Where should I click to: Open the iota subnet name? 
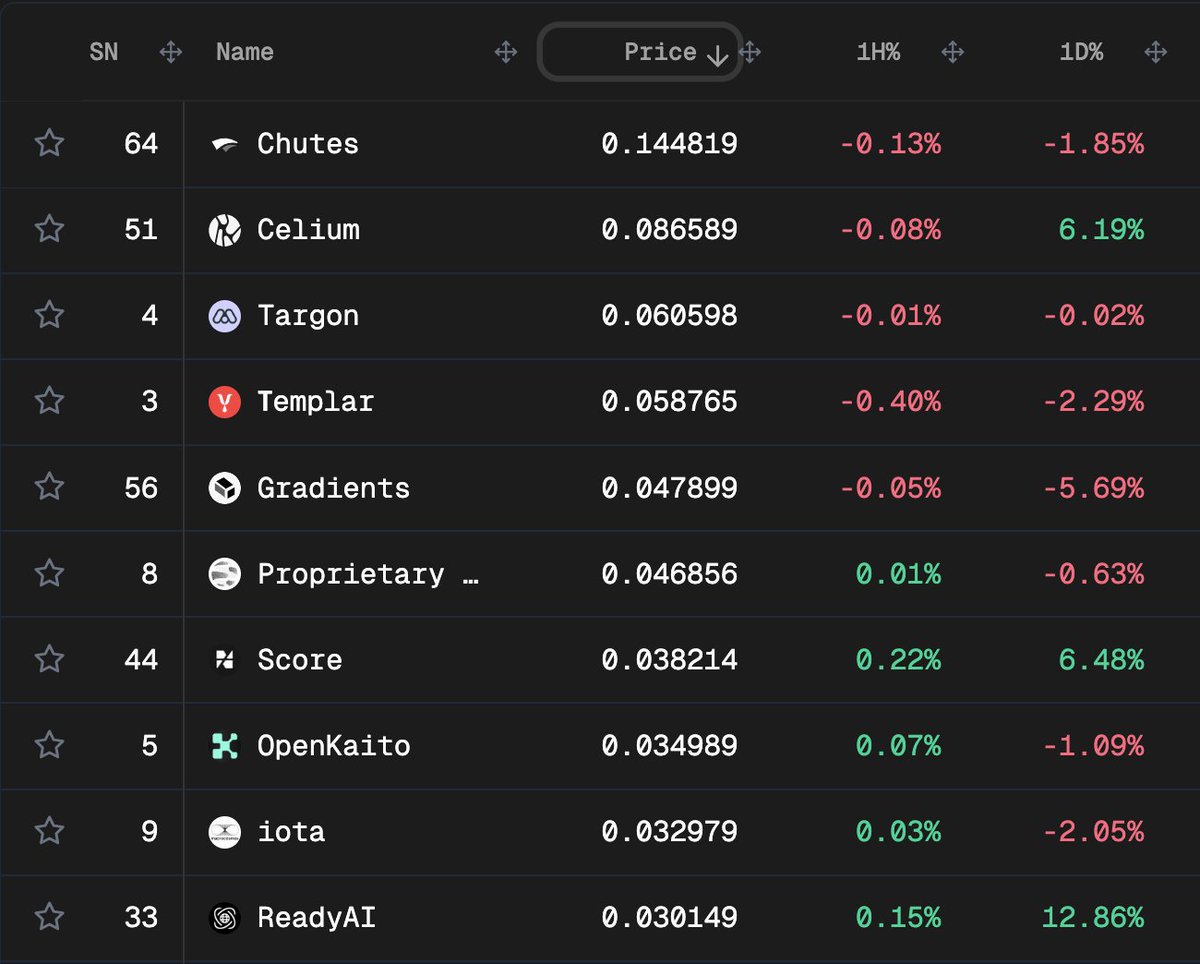pos(291,832)
